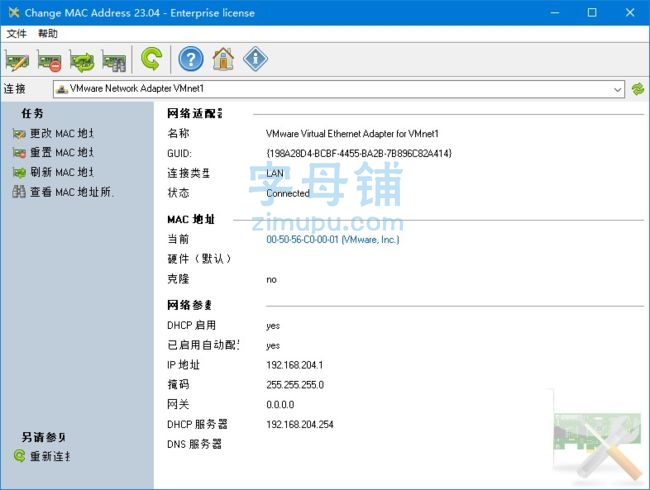The width and height of the screenshot is (650, 490).
Task: Click the adapter name VMware Virtual Ethernet Adapter
Action: pos(352,133)
